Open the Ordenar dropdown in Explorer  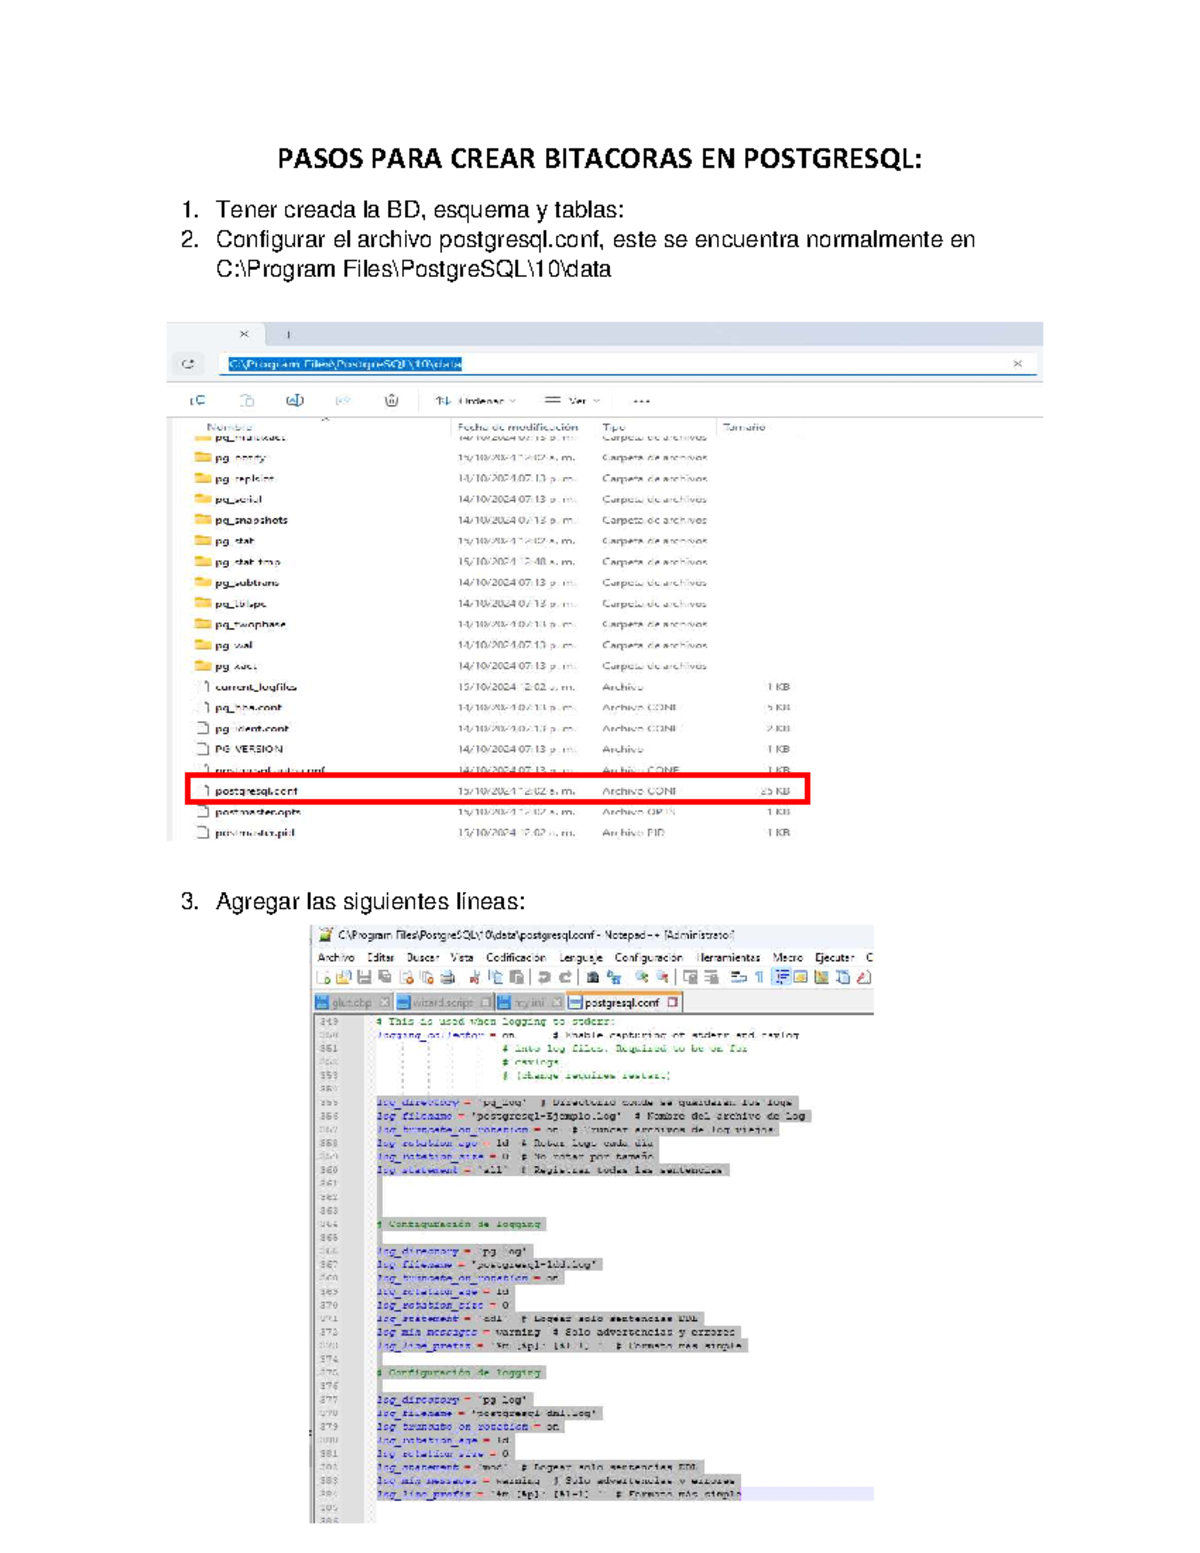[x=480, y=398]
